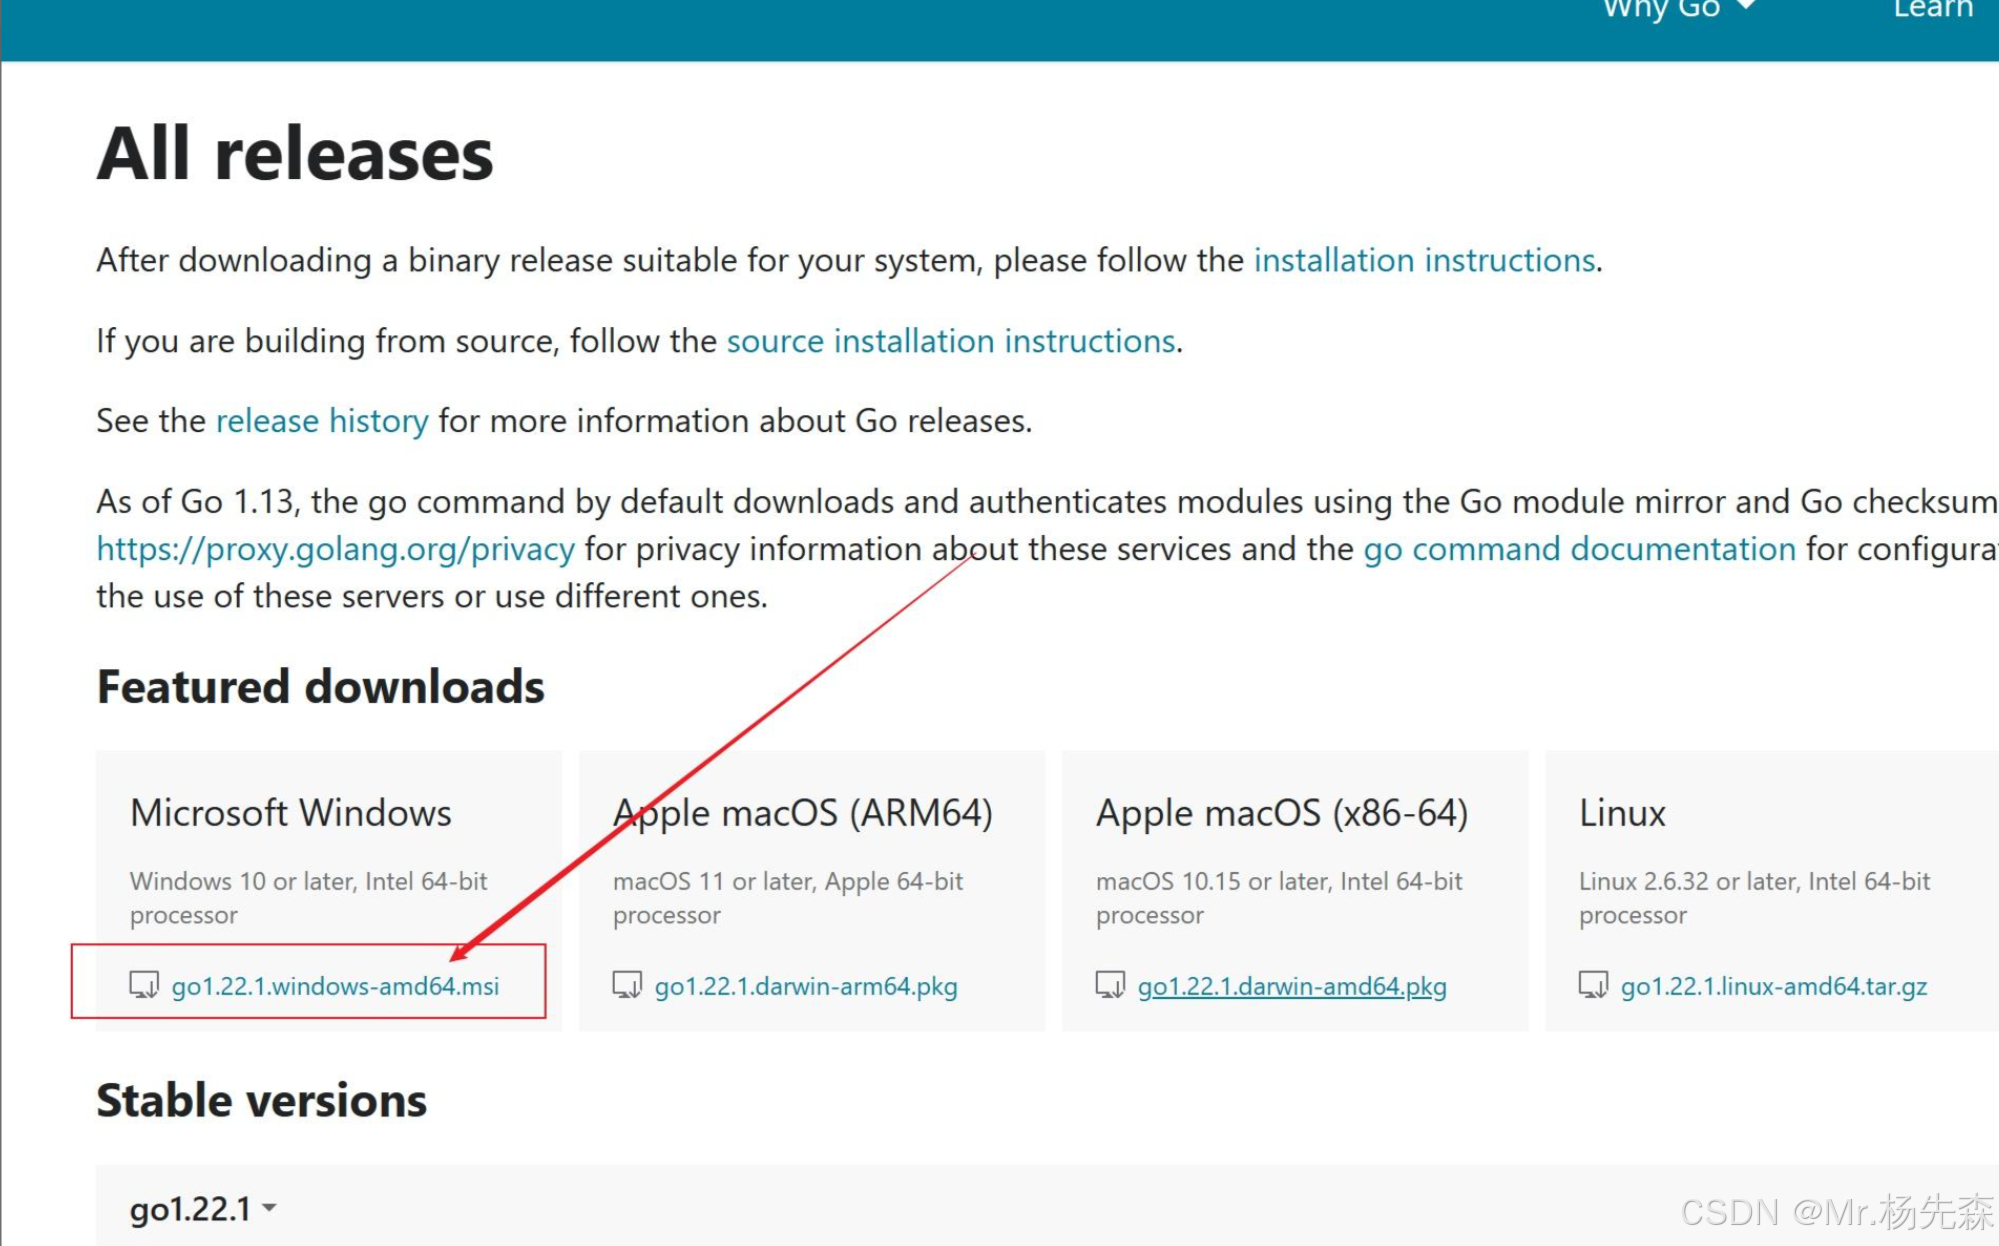This screenshot has height=1246, width=1999.
Task: Open the source installation instructions link
Action: point(950,342)
